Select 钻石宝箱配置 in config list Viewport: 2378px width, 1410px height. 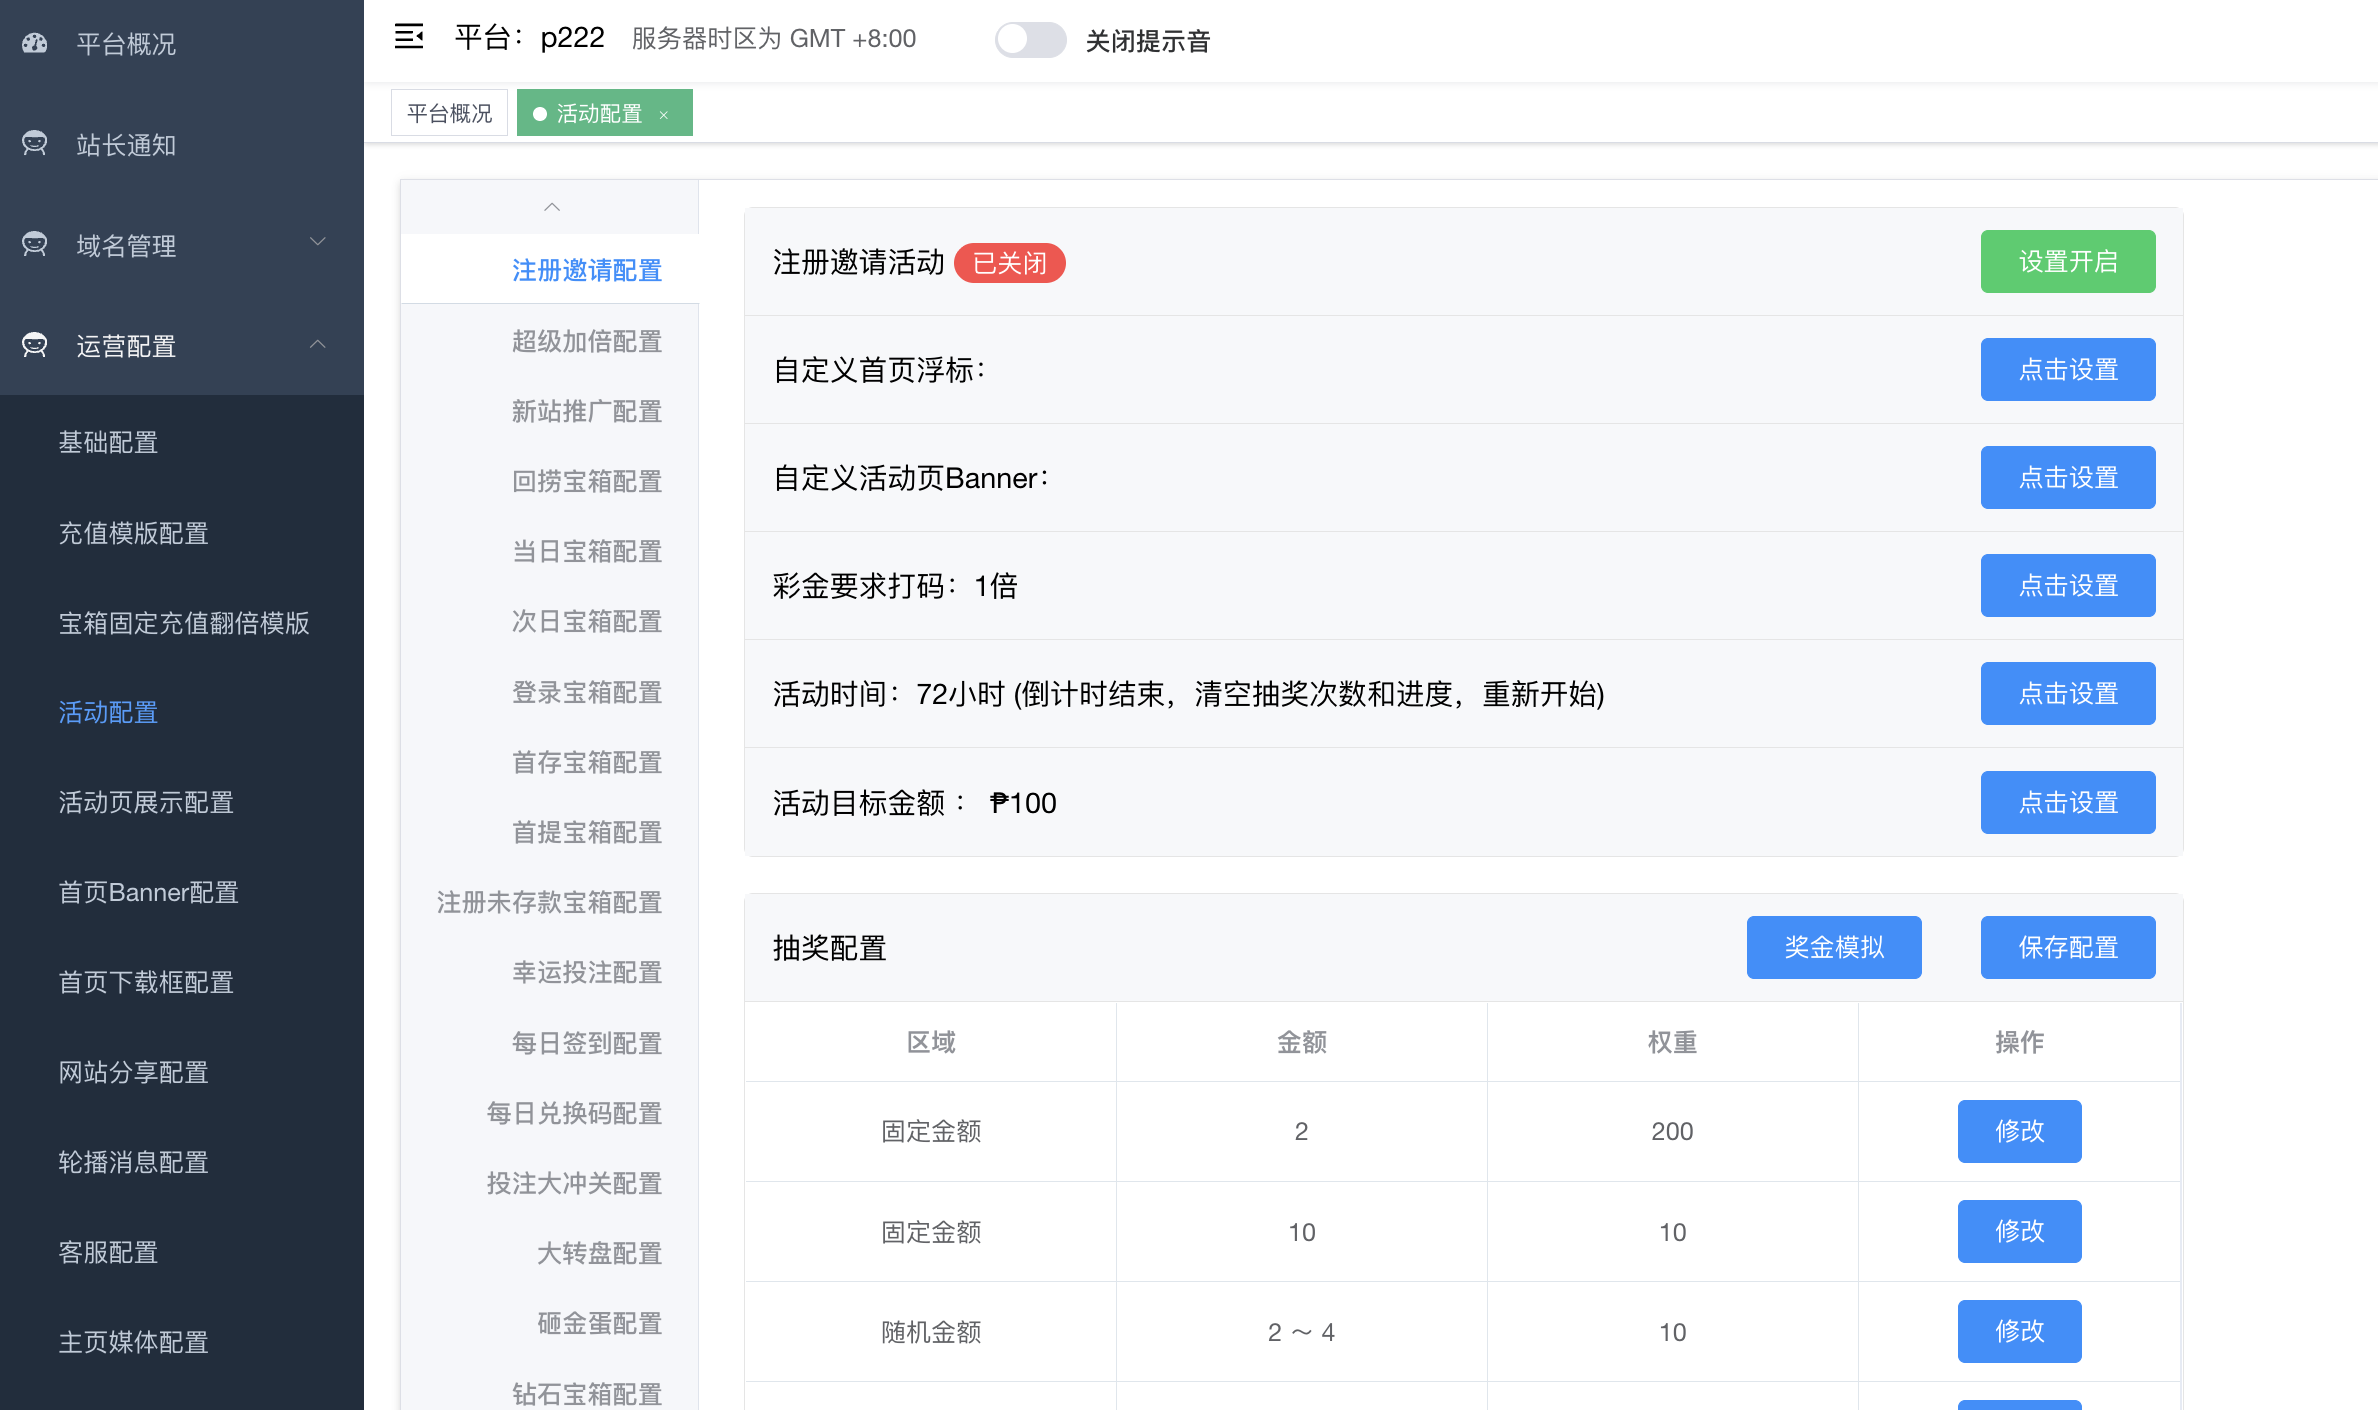click(587, 1393)
